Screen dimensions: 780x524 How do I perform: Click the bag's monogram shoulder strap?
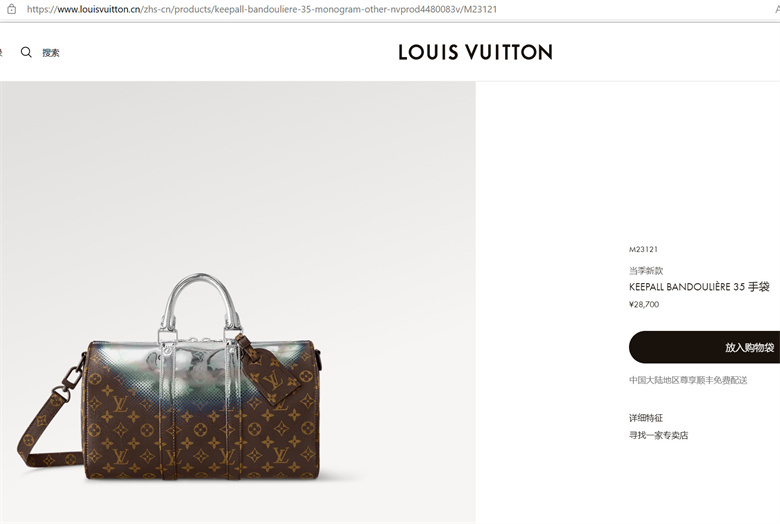click(47, 419)
